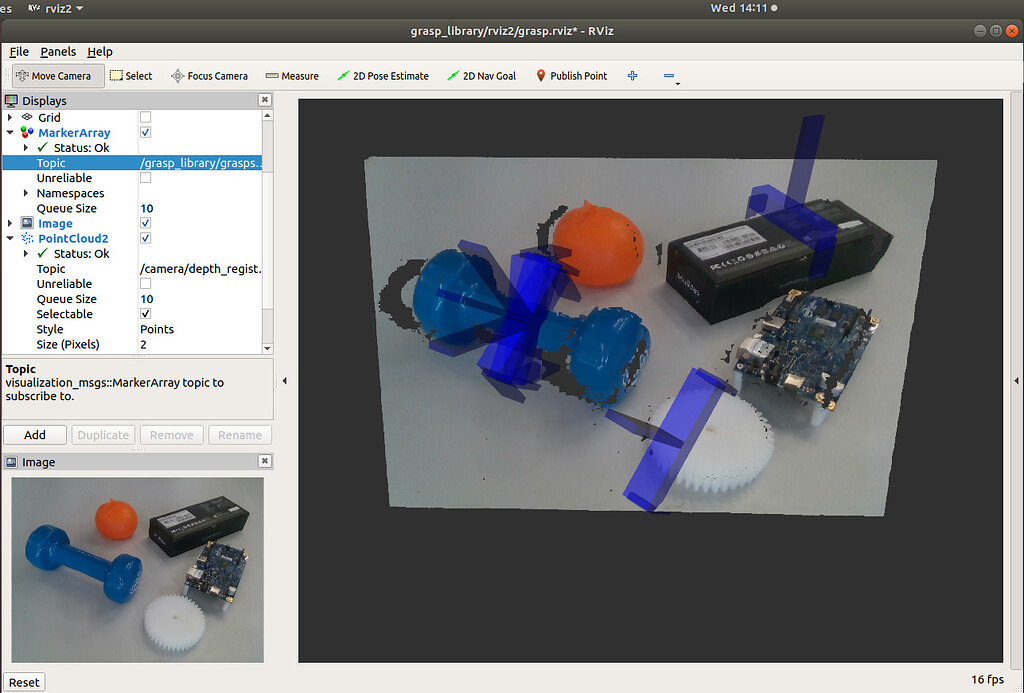Click the Focus Camera tool

point(209,75)
